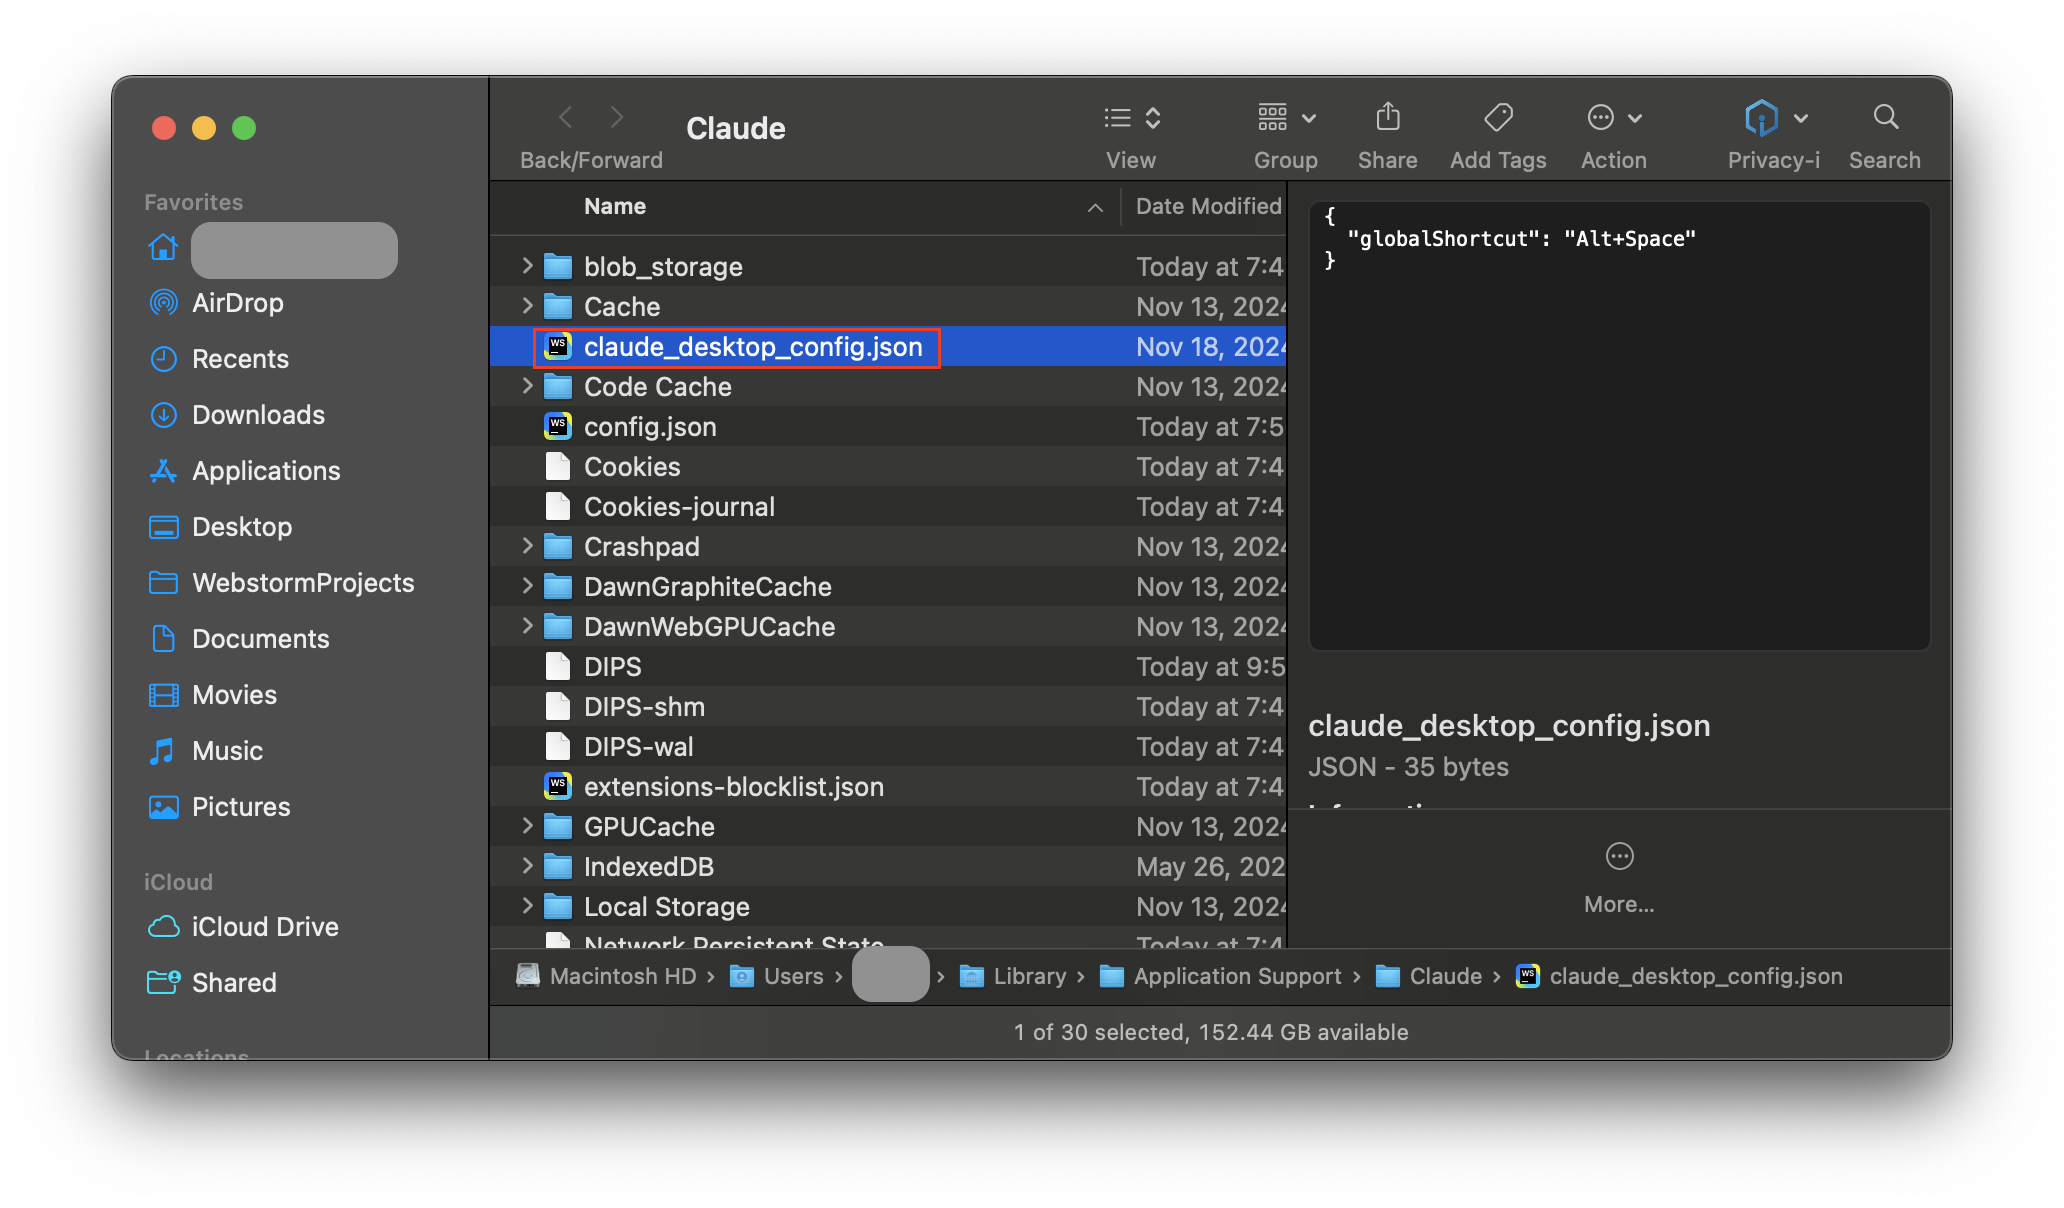This screenshot has width=2064, height=1208.
Task: Select config.json file in list
Action: click(x=650, y=427)
